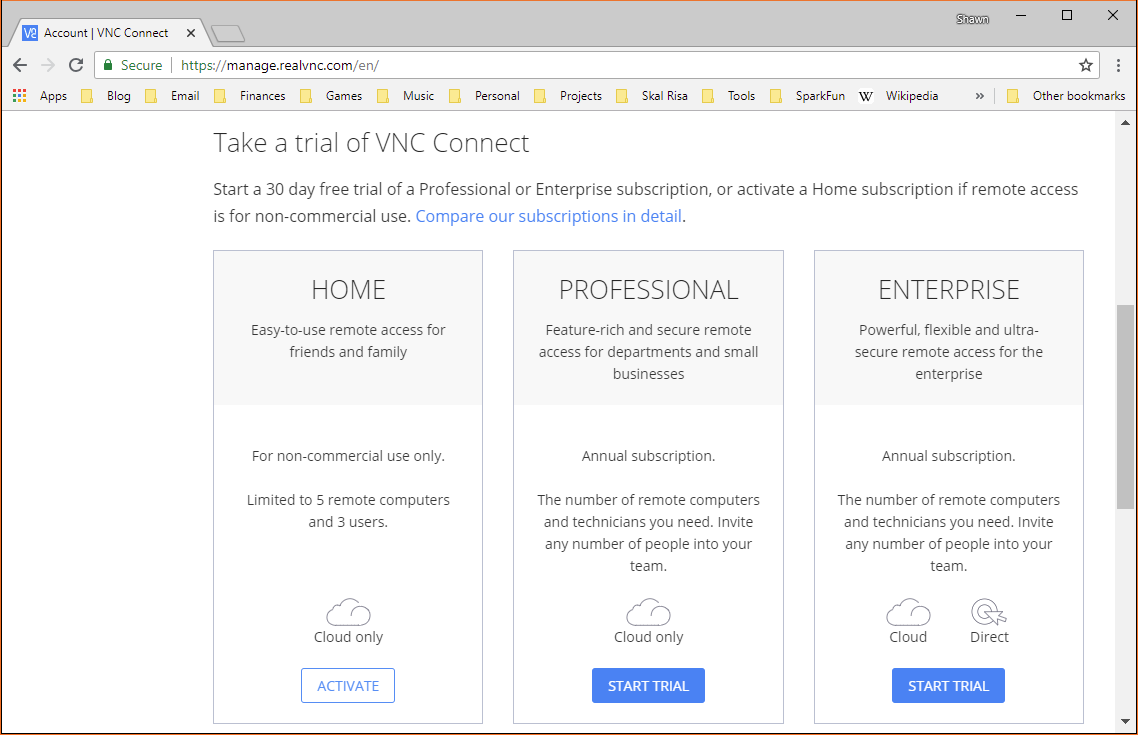Image resolution: width=1138 pixels, height=735 pixels.
Task: Open the Blog bookmarks folder
Action: pos(106,96)
